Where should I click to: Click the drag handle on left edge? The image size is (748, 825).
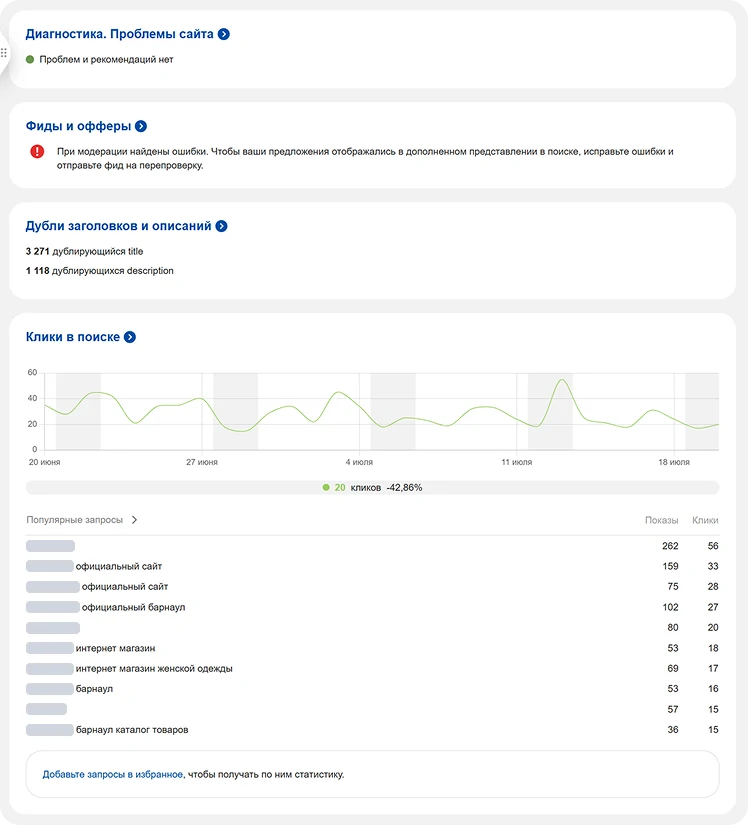[4, 54]
